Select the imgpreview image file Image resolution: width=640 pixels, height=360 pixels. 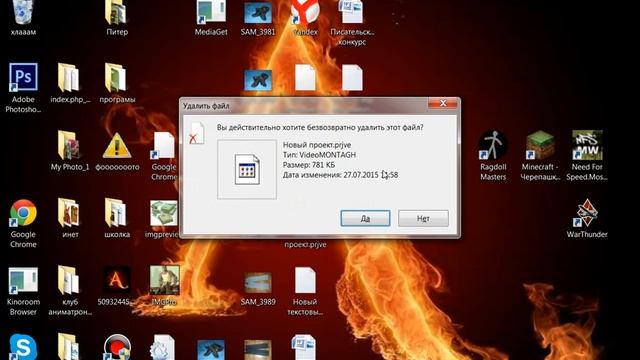coord(163,218)
